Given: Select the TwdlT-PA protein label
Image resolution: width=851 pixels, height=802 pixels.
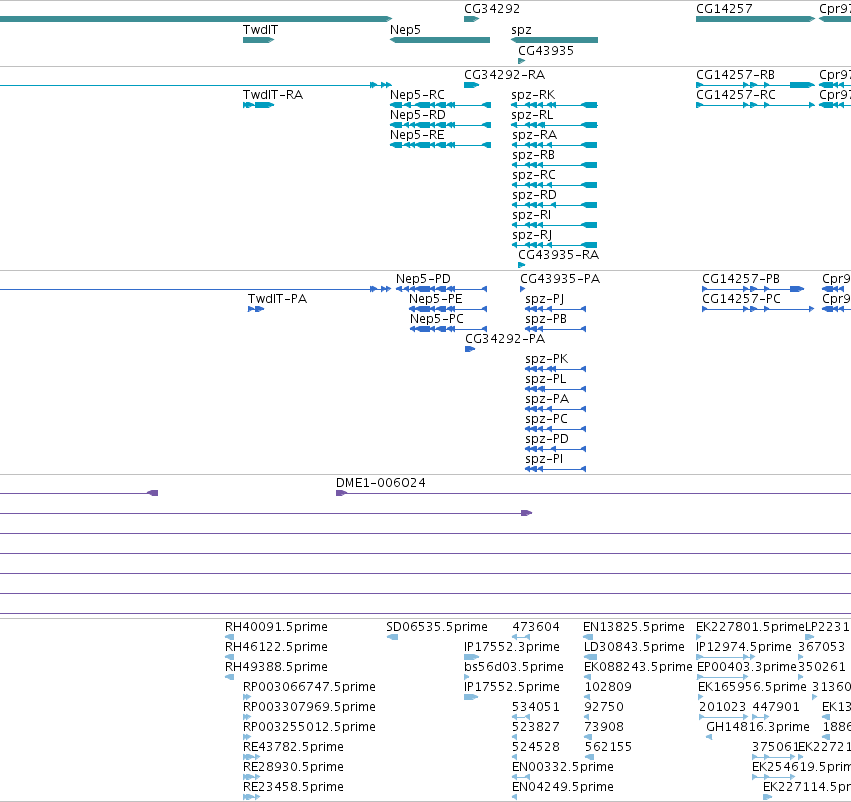Looking at the screenshot, I should pyautogui.click(x=277, y=299).
